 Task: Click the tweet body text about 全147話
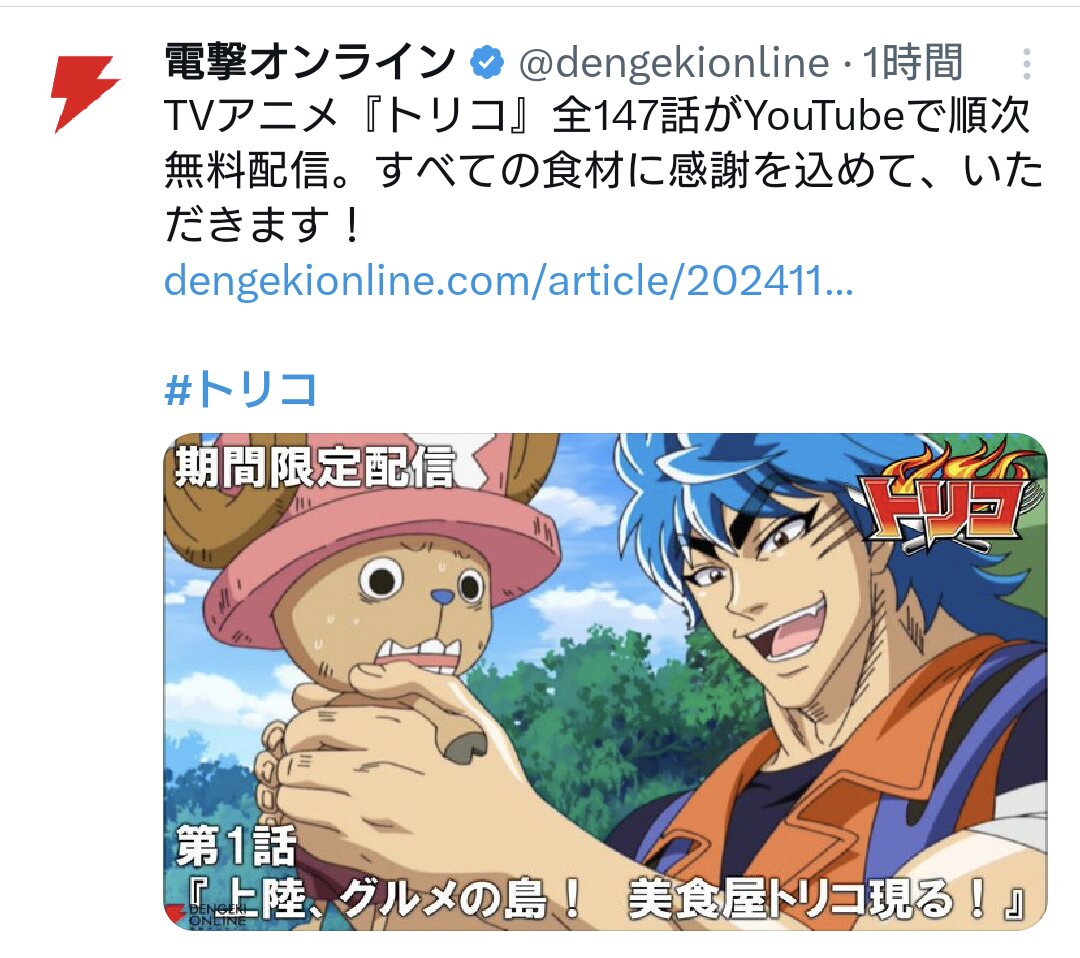point(603,170)
